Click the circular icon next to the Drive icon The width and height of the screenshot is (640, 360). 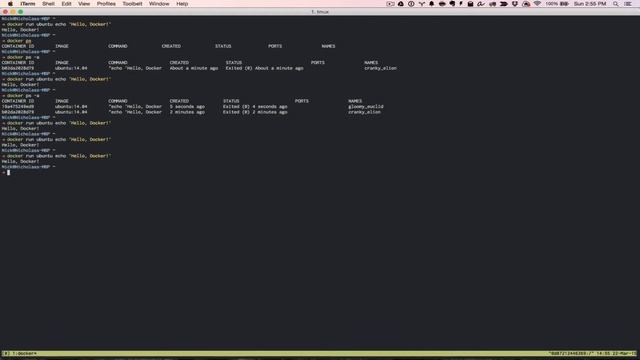(411, 4)
